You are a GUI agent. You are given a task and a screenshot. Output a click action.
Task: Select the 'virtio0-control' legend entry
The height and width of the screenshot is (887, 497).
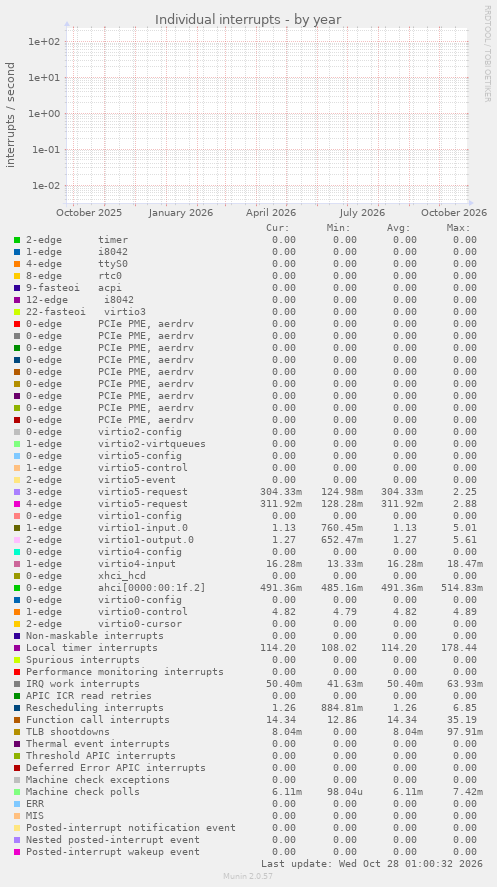coord(107,612)
